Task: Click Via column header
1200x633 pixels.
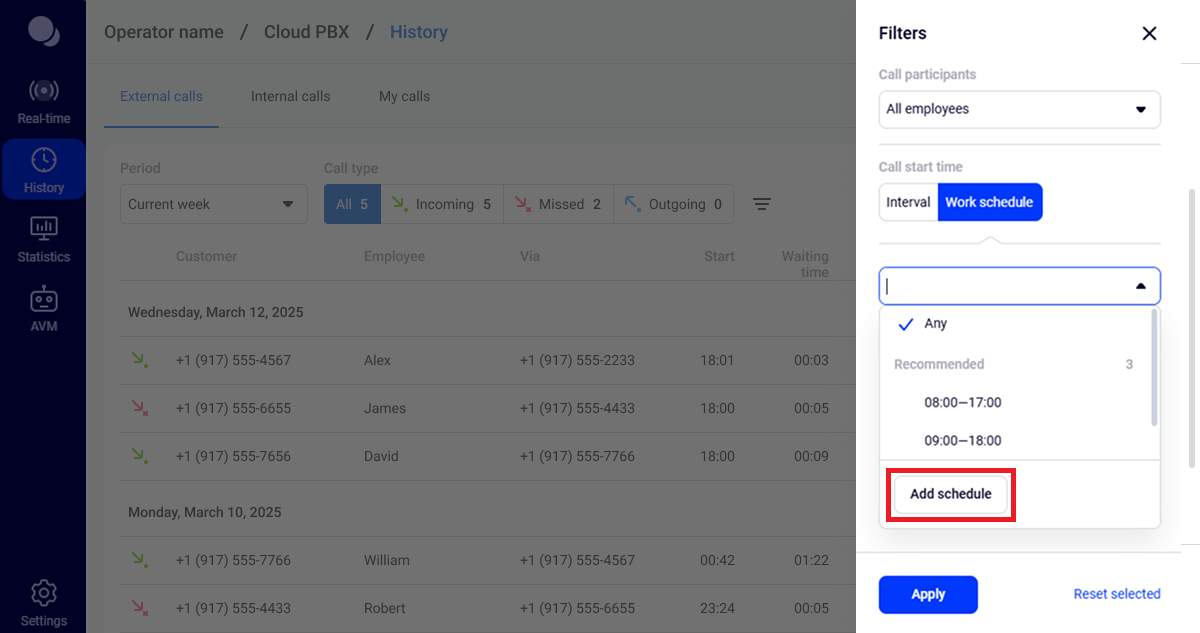Action: [530, 256]
